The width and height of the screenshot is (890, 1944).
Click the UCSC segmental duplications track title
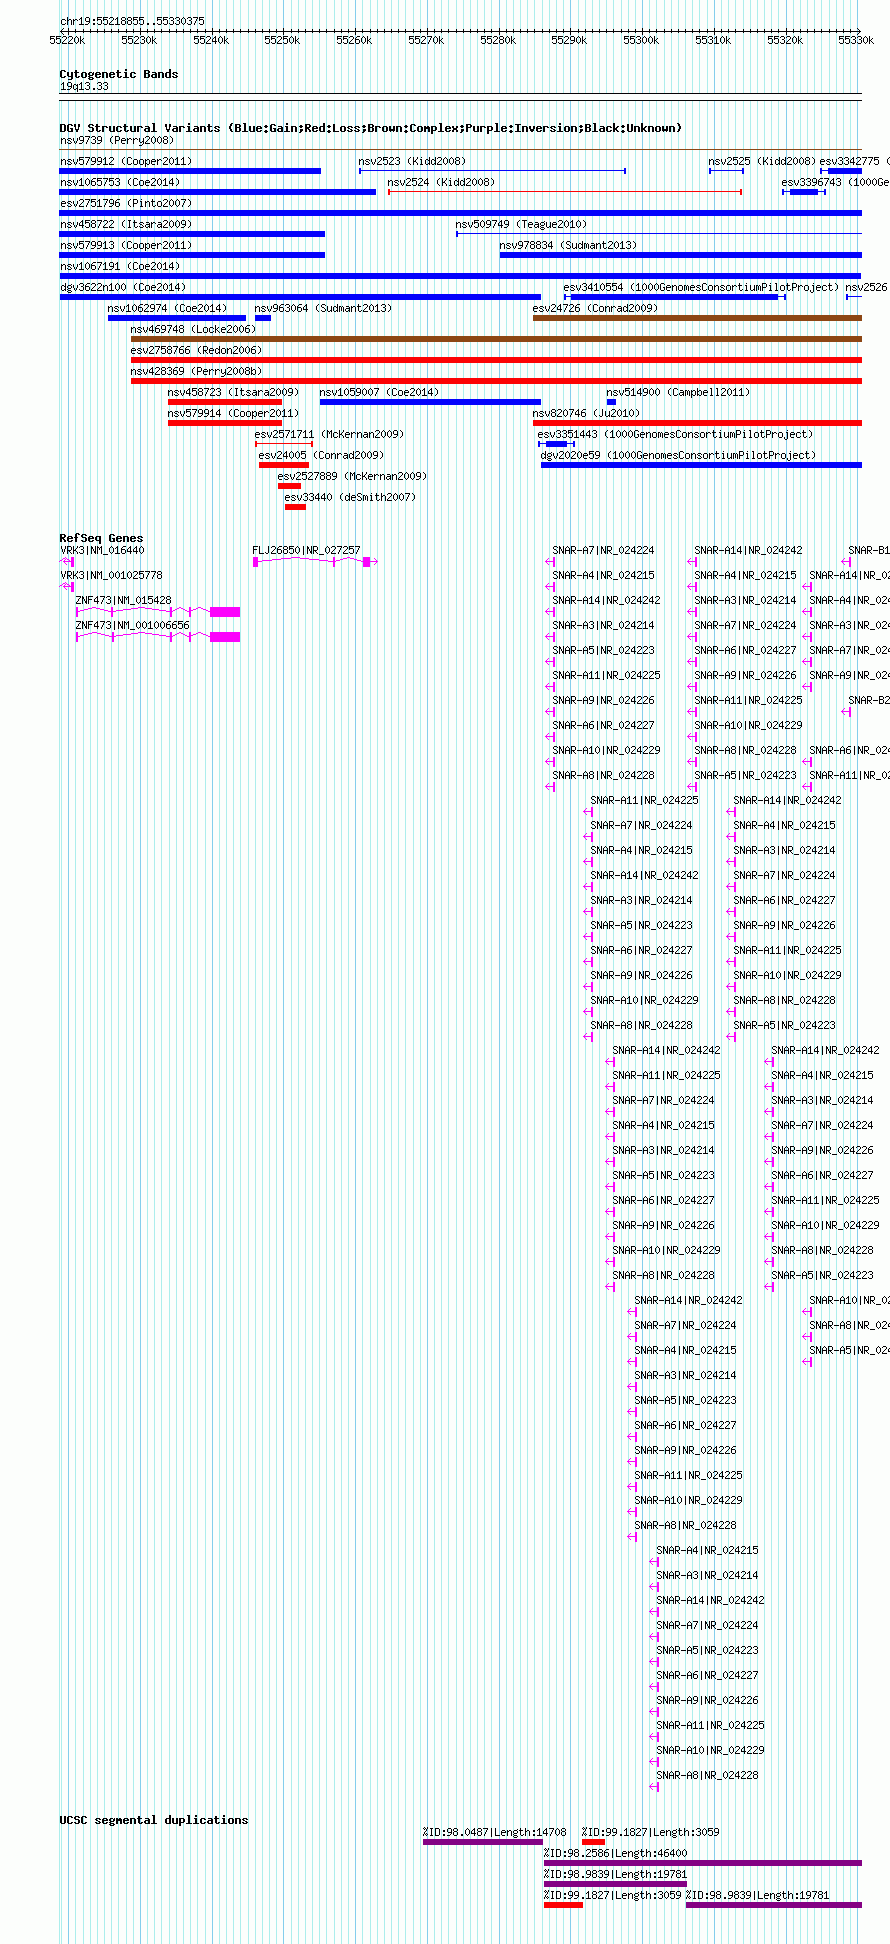153,1820
